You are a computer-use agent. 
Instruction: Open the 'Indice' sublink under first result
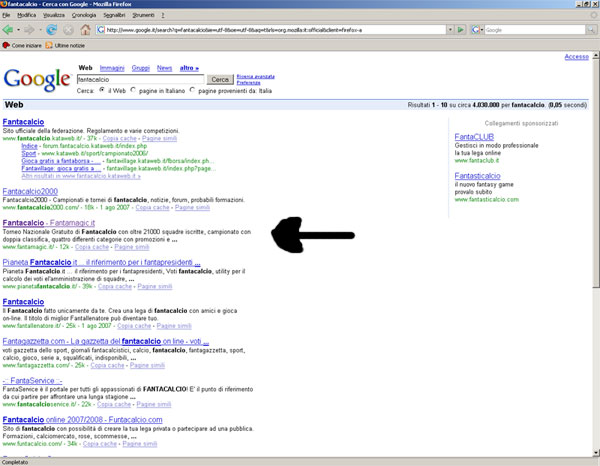pos(29,146)
